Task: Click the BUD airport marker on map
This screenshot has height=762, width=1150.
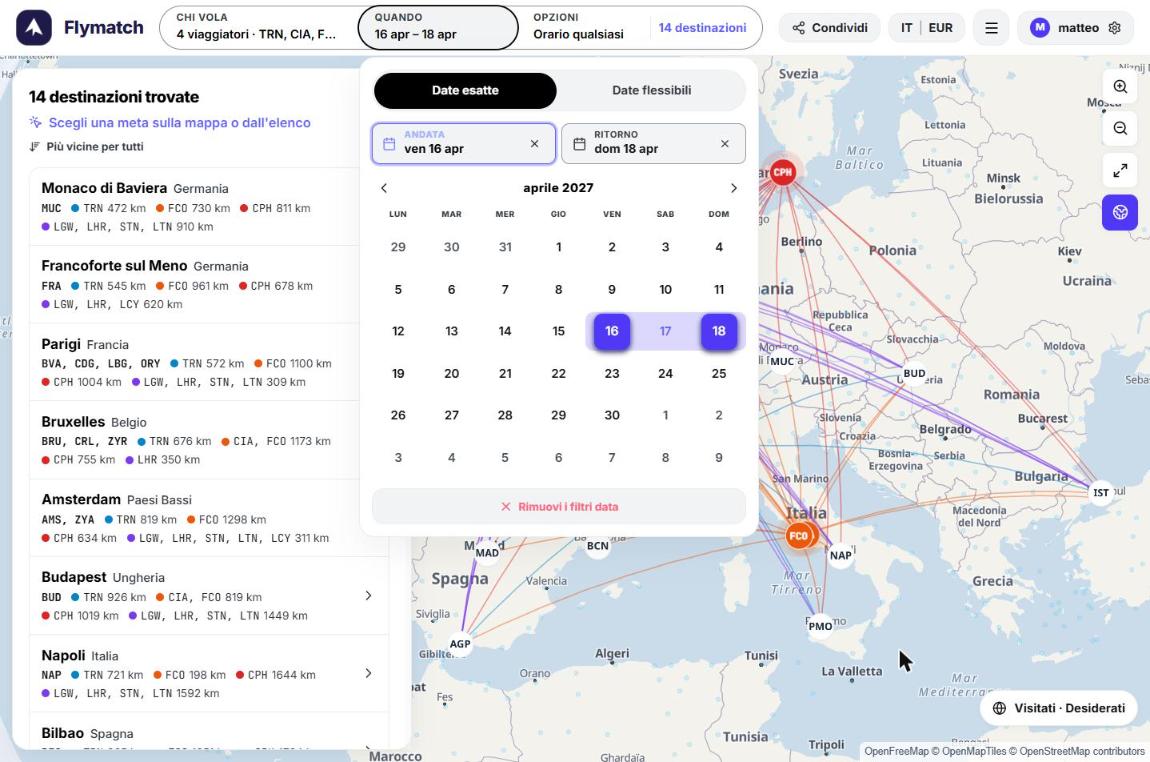Action: tap(914, 373)
